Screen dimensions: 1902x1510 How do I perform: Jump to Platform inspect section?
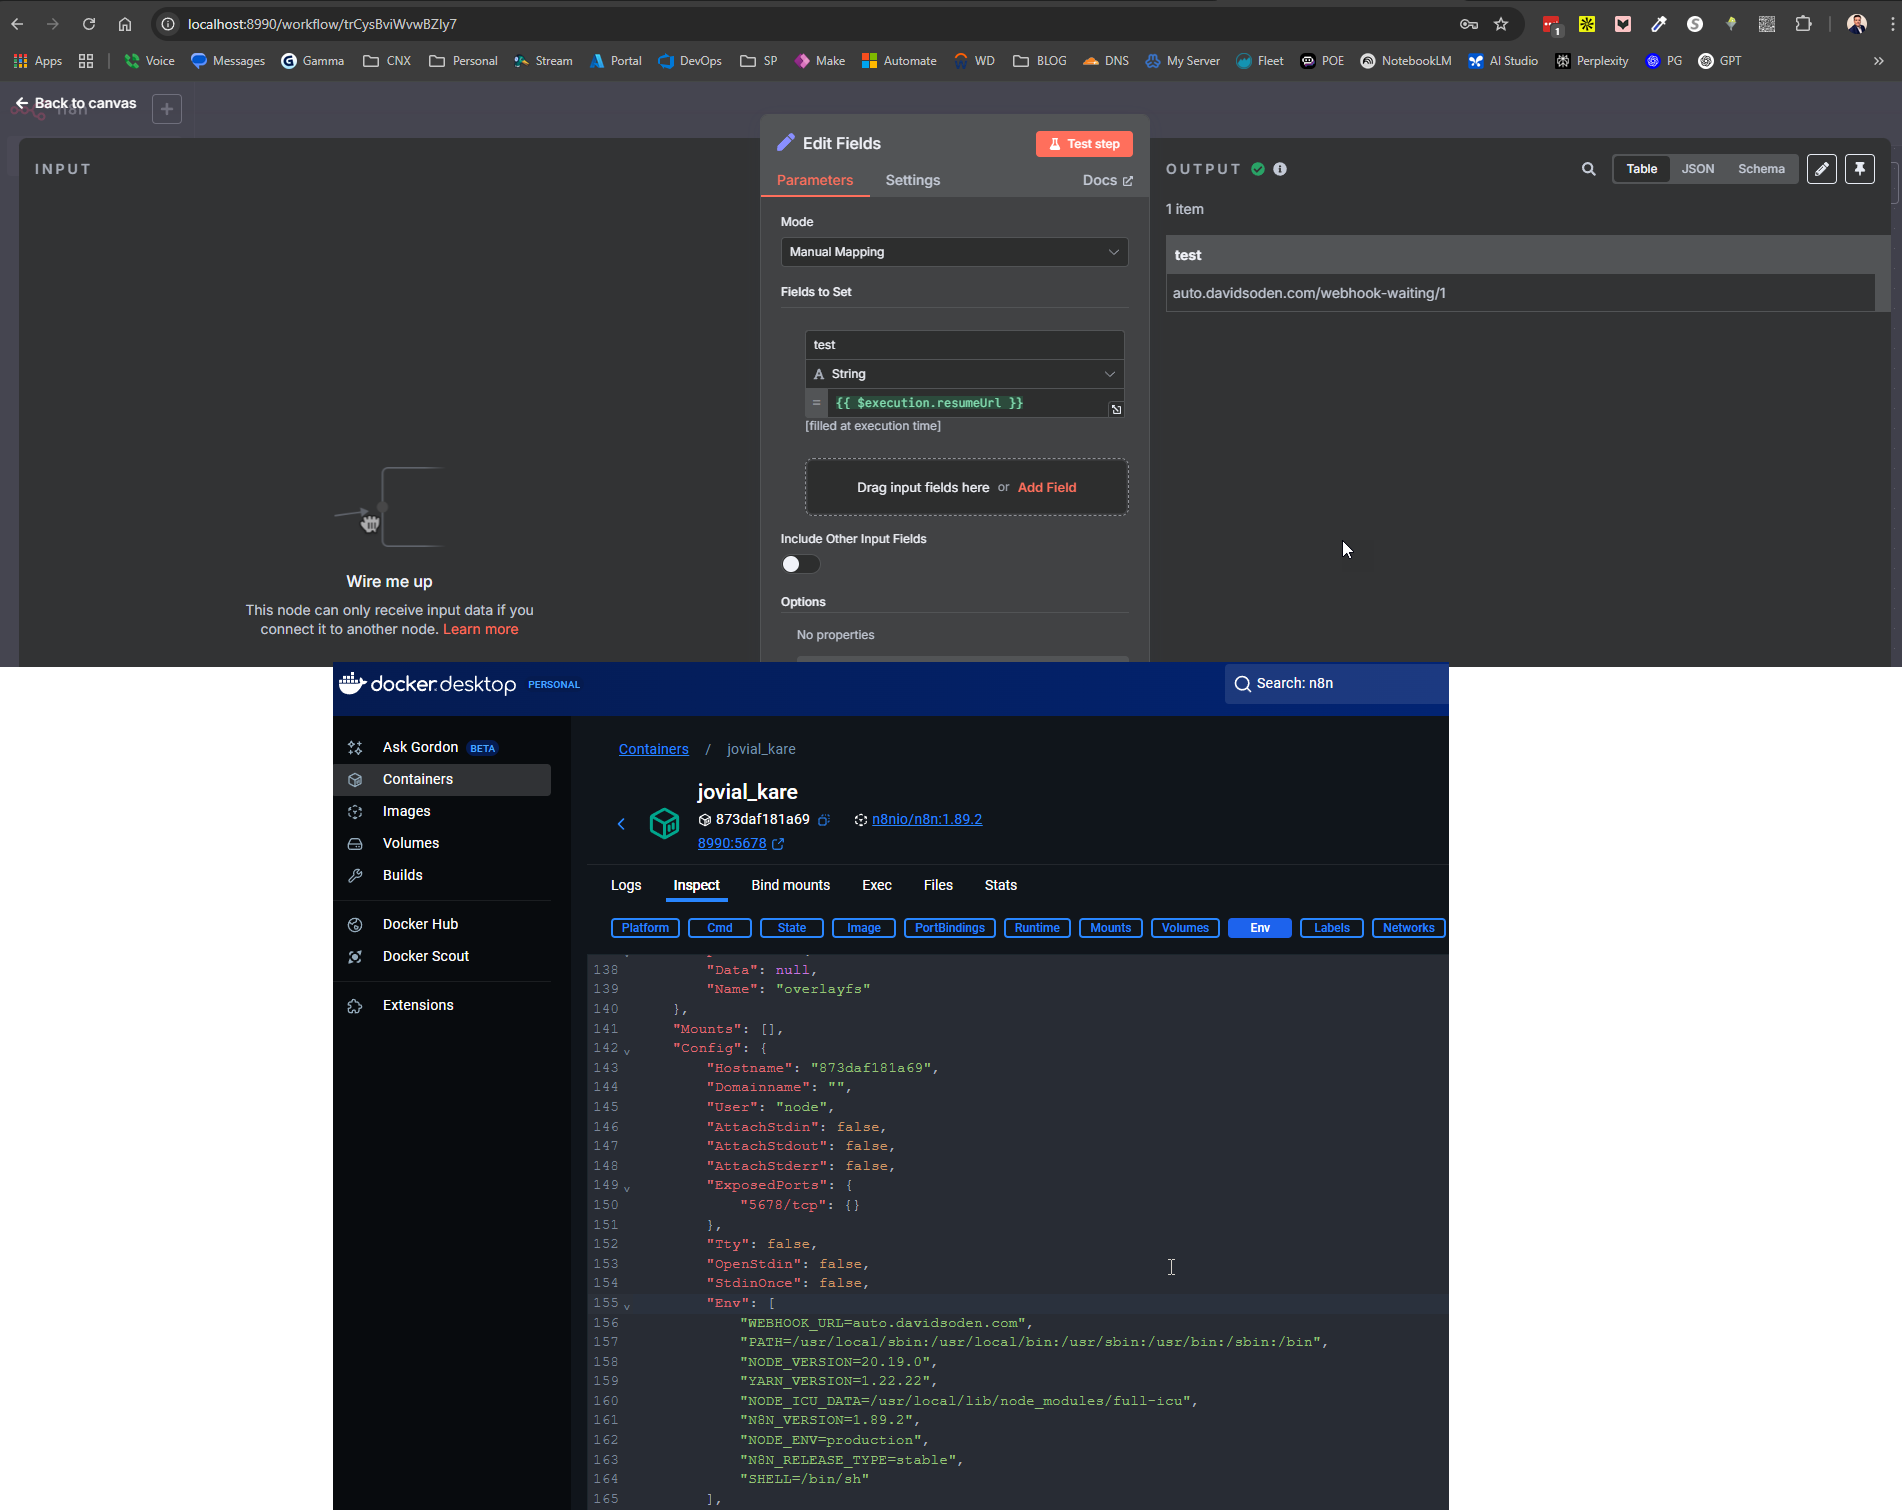coord(645,928)
